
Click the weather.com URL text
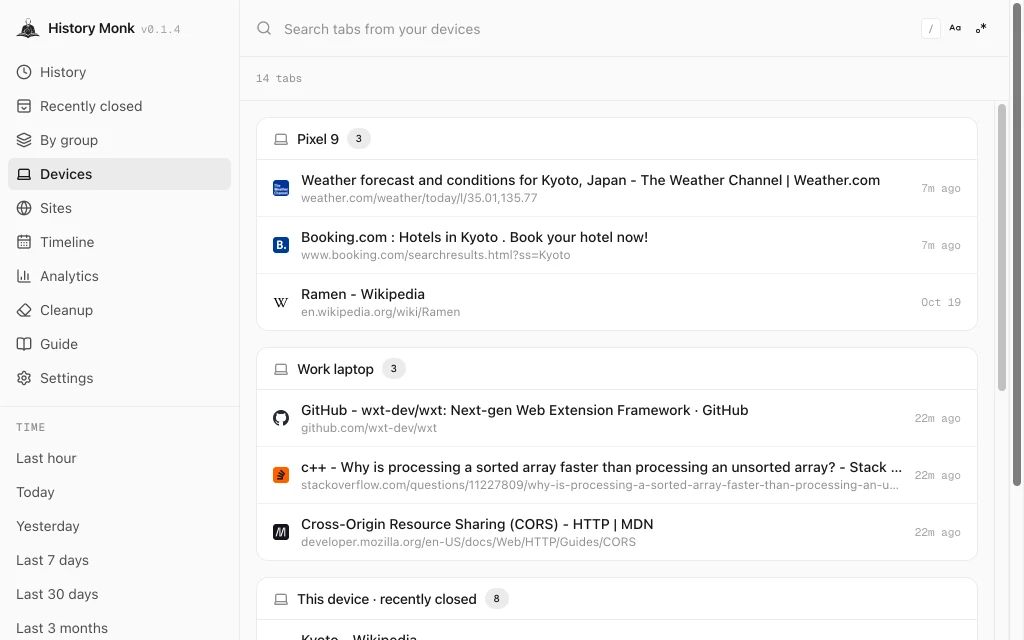point(419,198)
